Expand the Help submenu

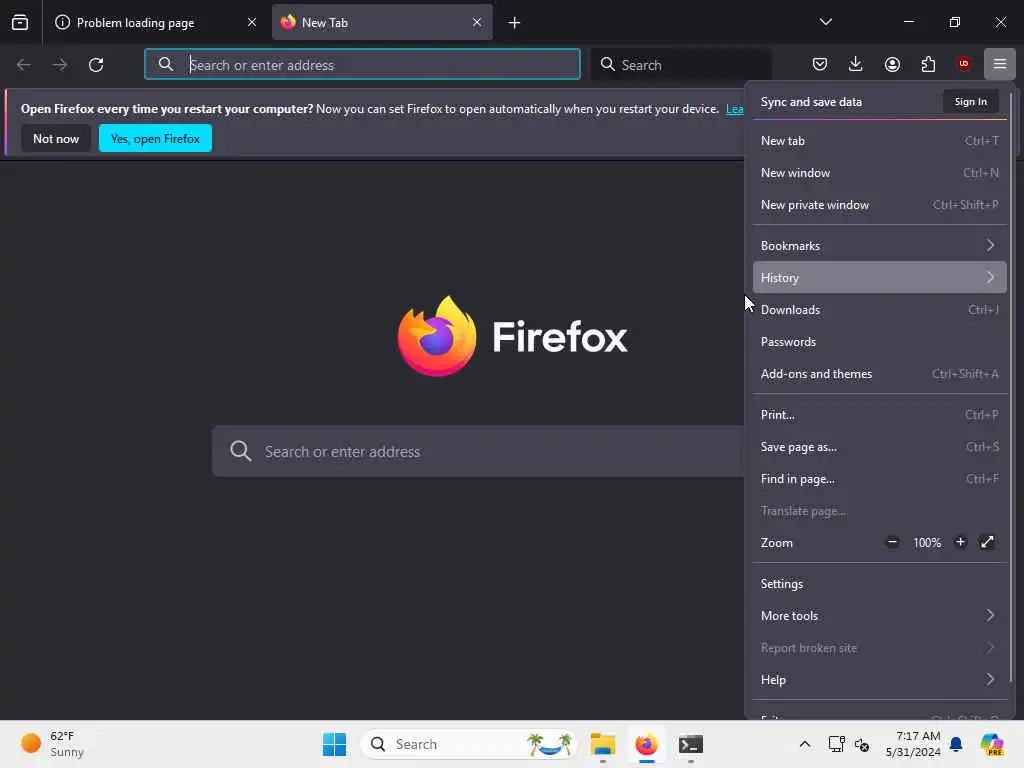[x=879, y=679]
